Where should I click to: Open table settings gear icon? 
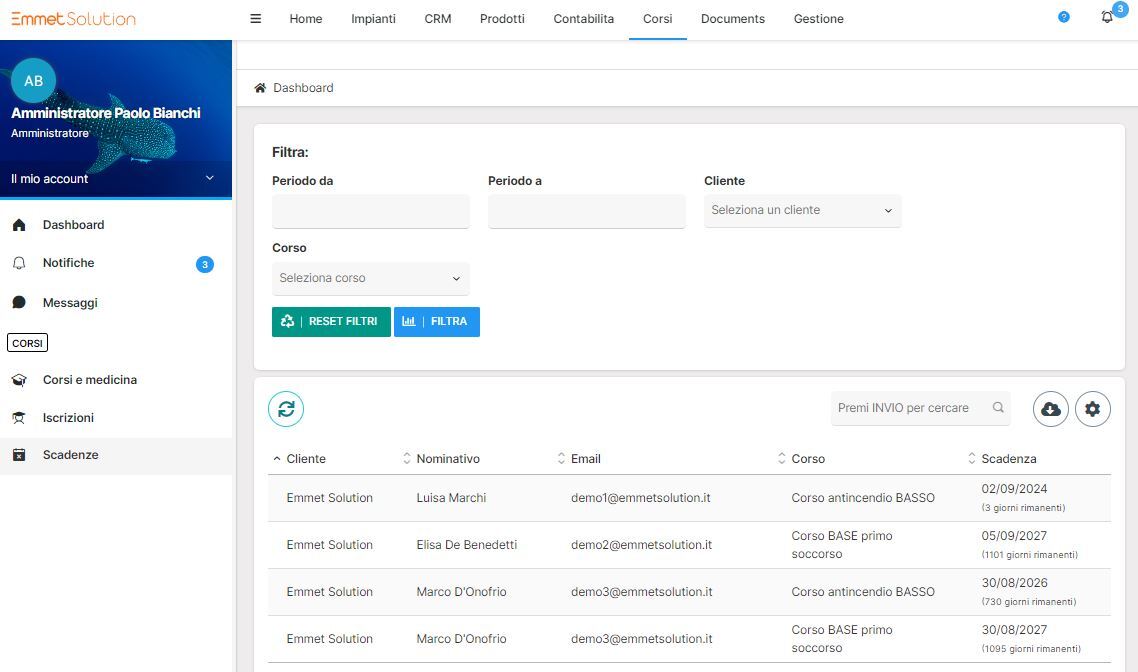[1092, 409]
